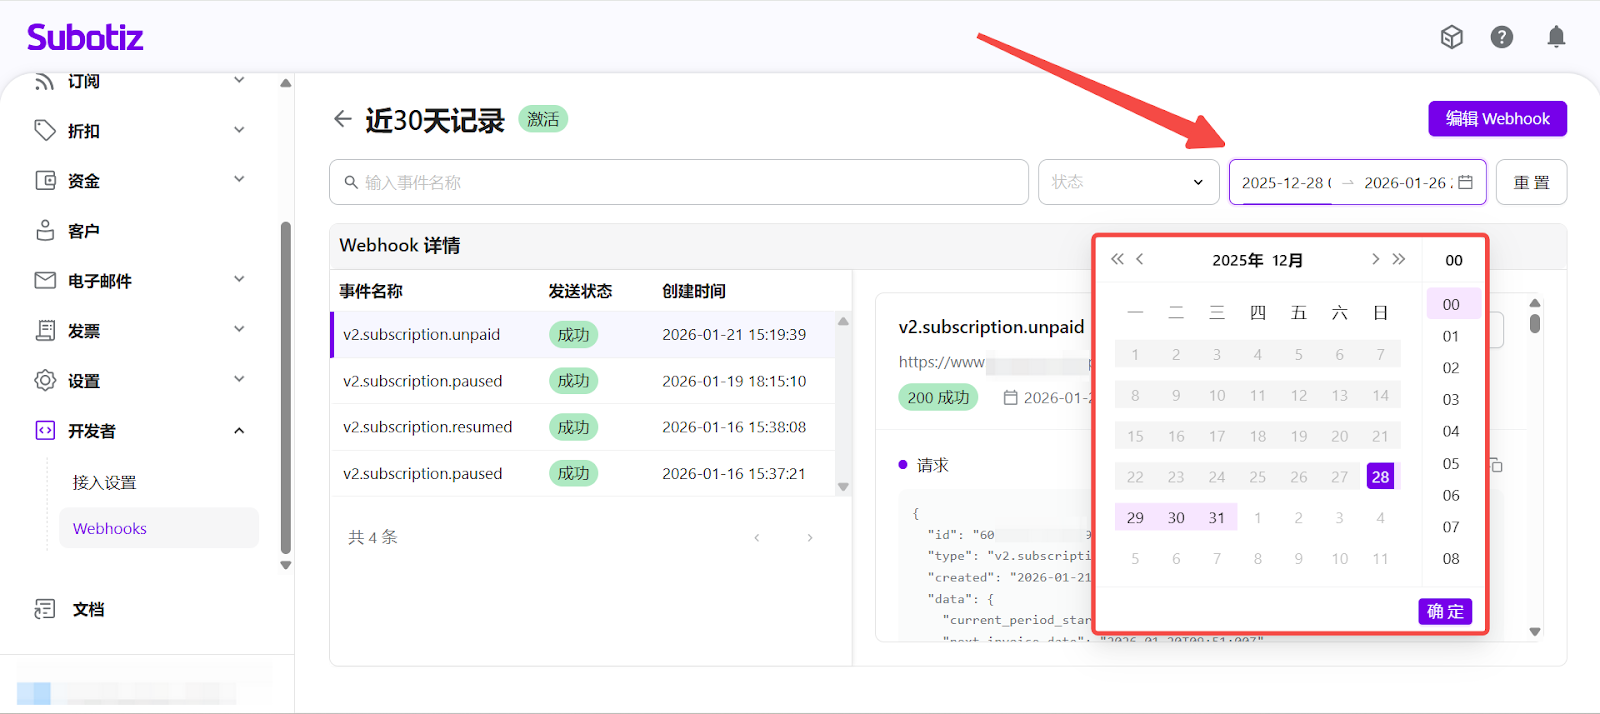
Task: Open 接入设置 in the sidebar
Action: [x=104, y=482]
